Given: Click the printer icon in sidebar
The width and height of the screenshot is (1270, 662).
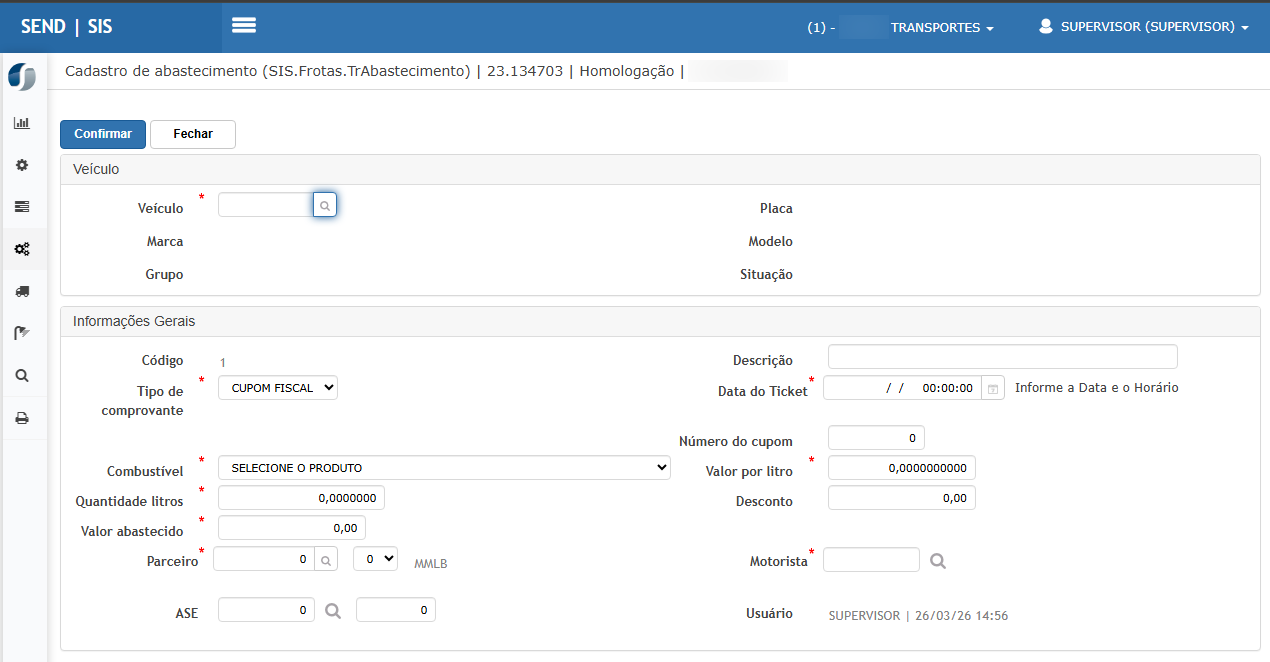Looking at the screenshot, I should click(x=21, y=418).
